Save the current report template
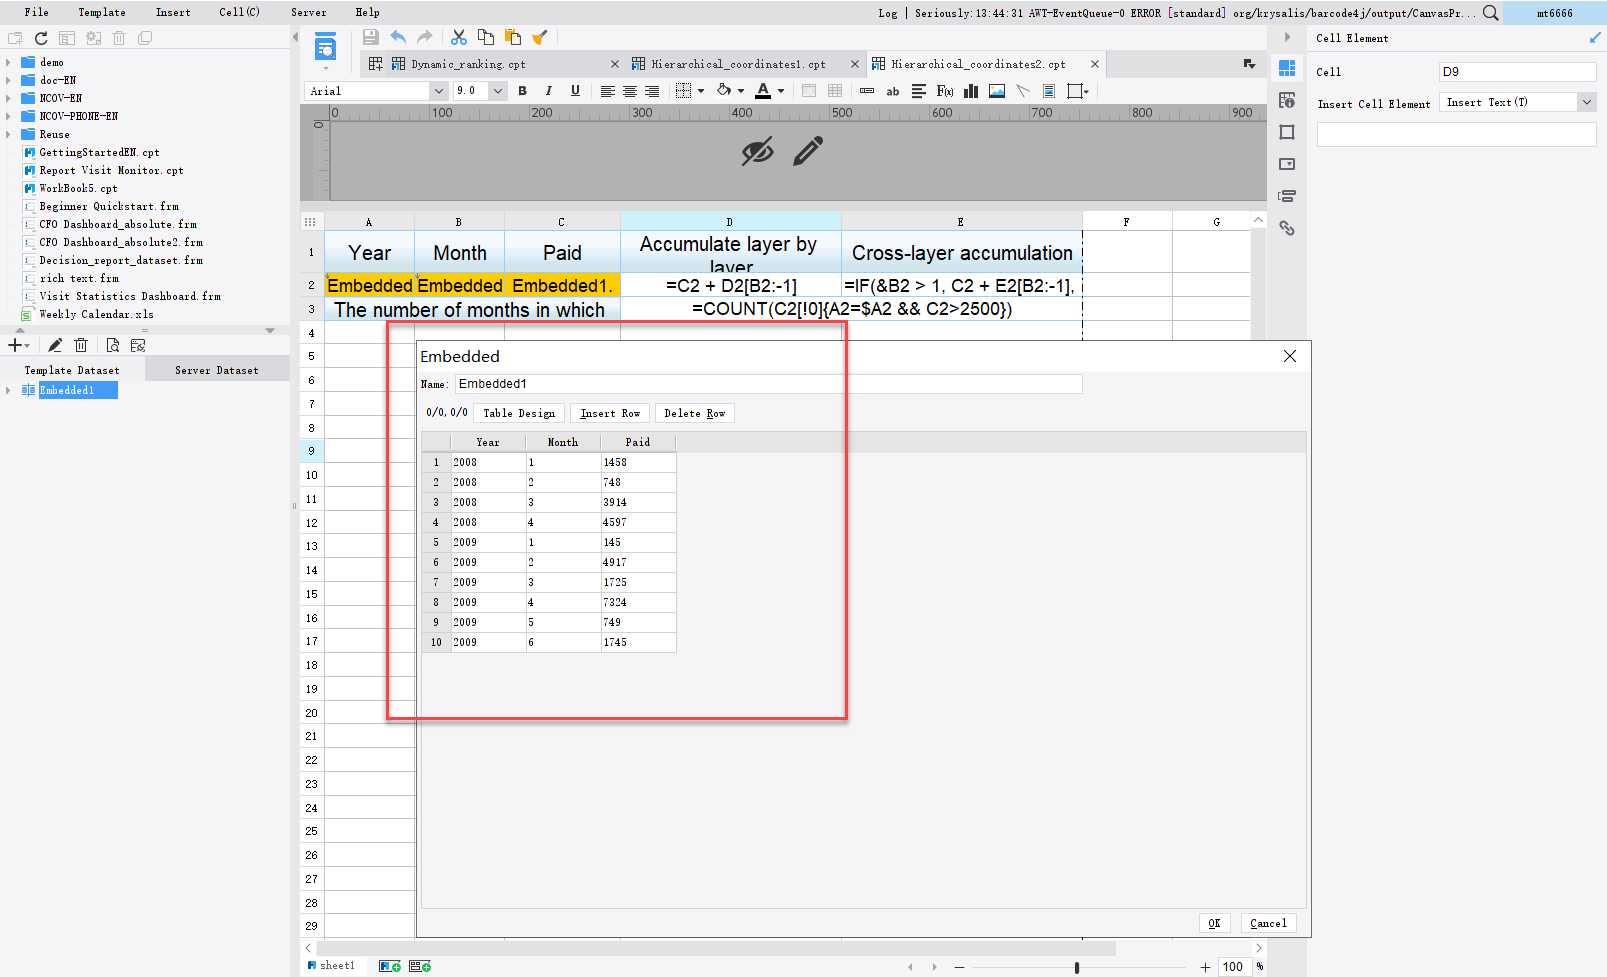This screenshot has height=977, width=1607. [370, 37]
